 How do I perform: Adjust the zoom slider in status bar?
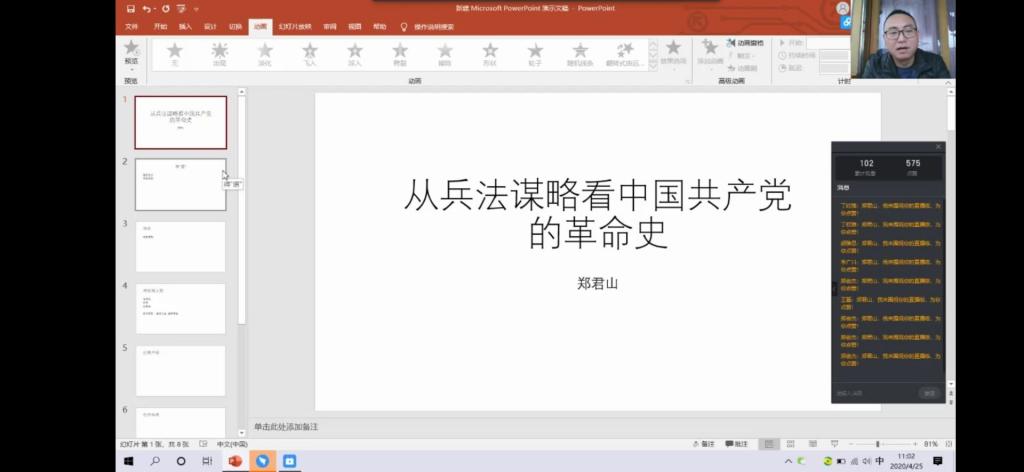pos(878,443)
